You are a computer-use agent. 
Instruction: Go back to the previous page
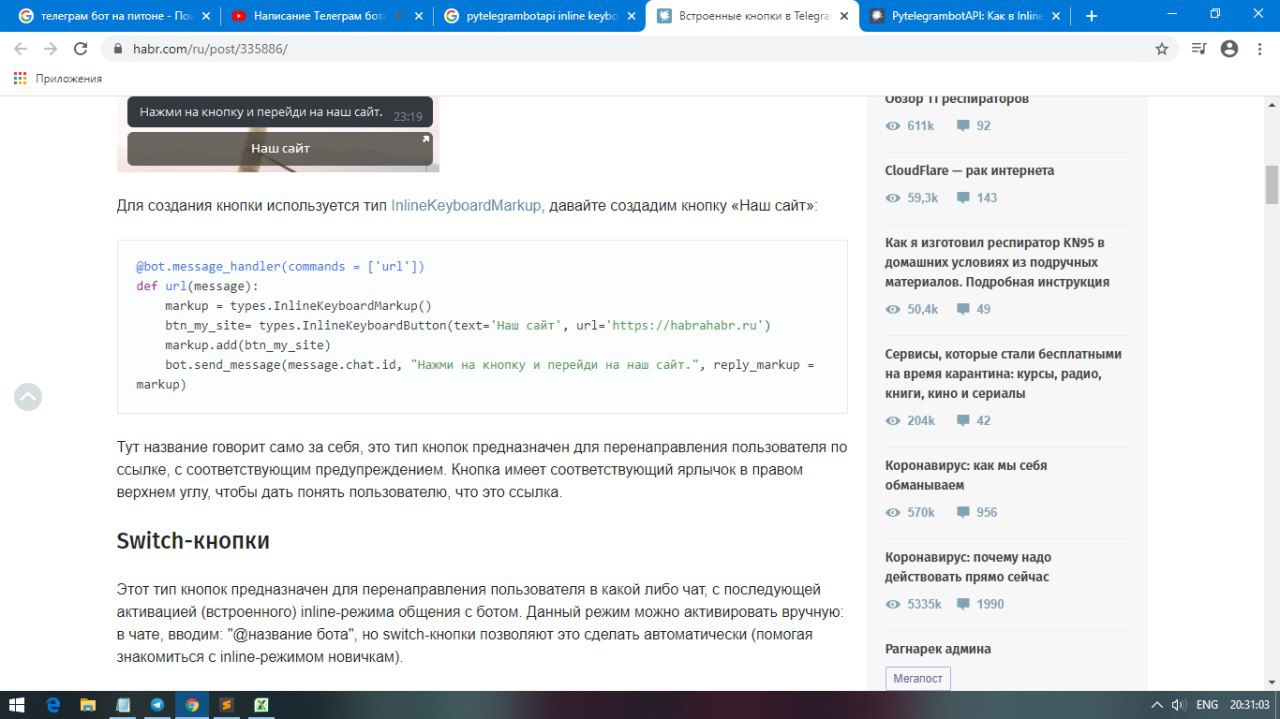pos(20,48)
